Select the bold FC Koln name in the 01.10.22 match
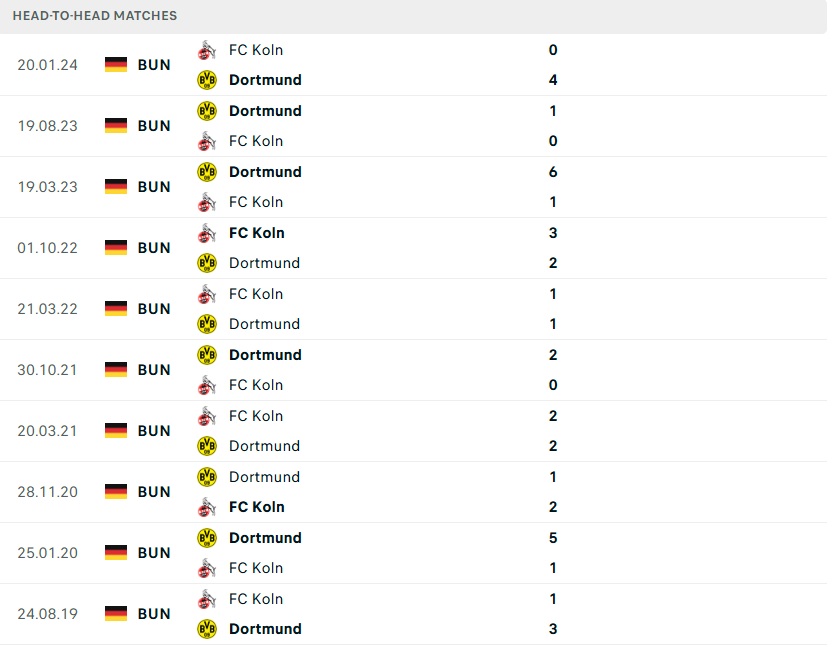Image resolution: width=838 pixels, height=647 pixels. [257, 233]
